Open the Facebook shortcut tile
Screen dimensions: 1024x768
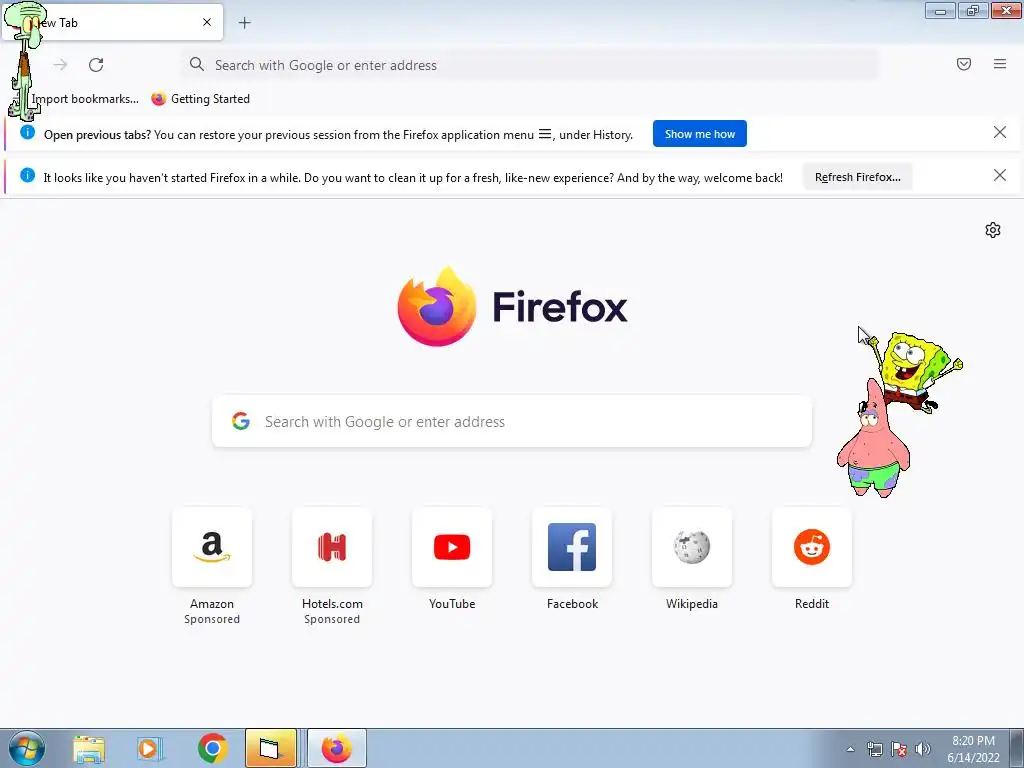[x=572, y=547]
